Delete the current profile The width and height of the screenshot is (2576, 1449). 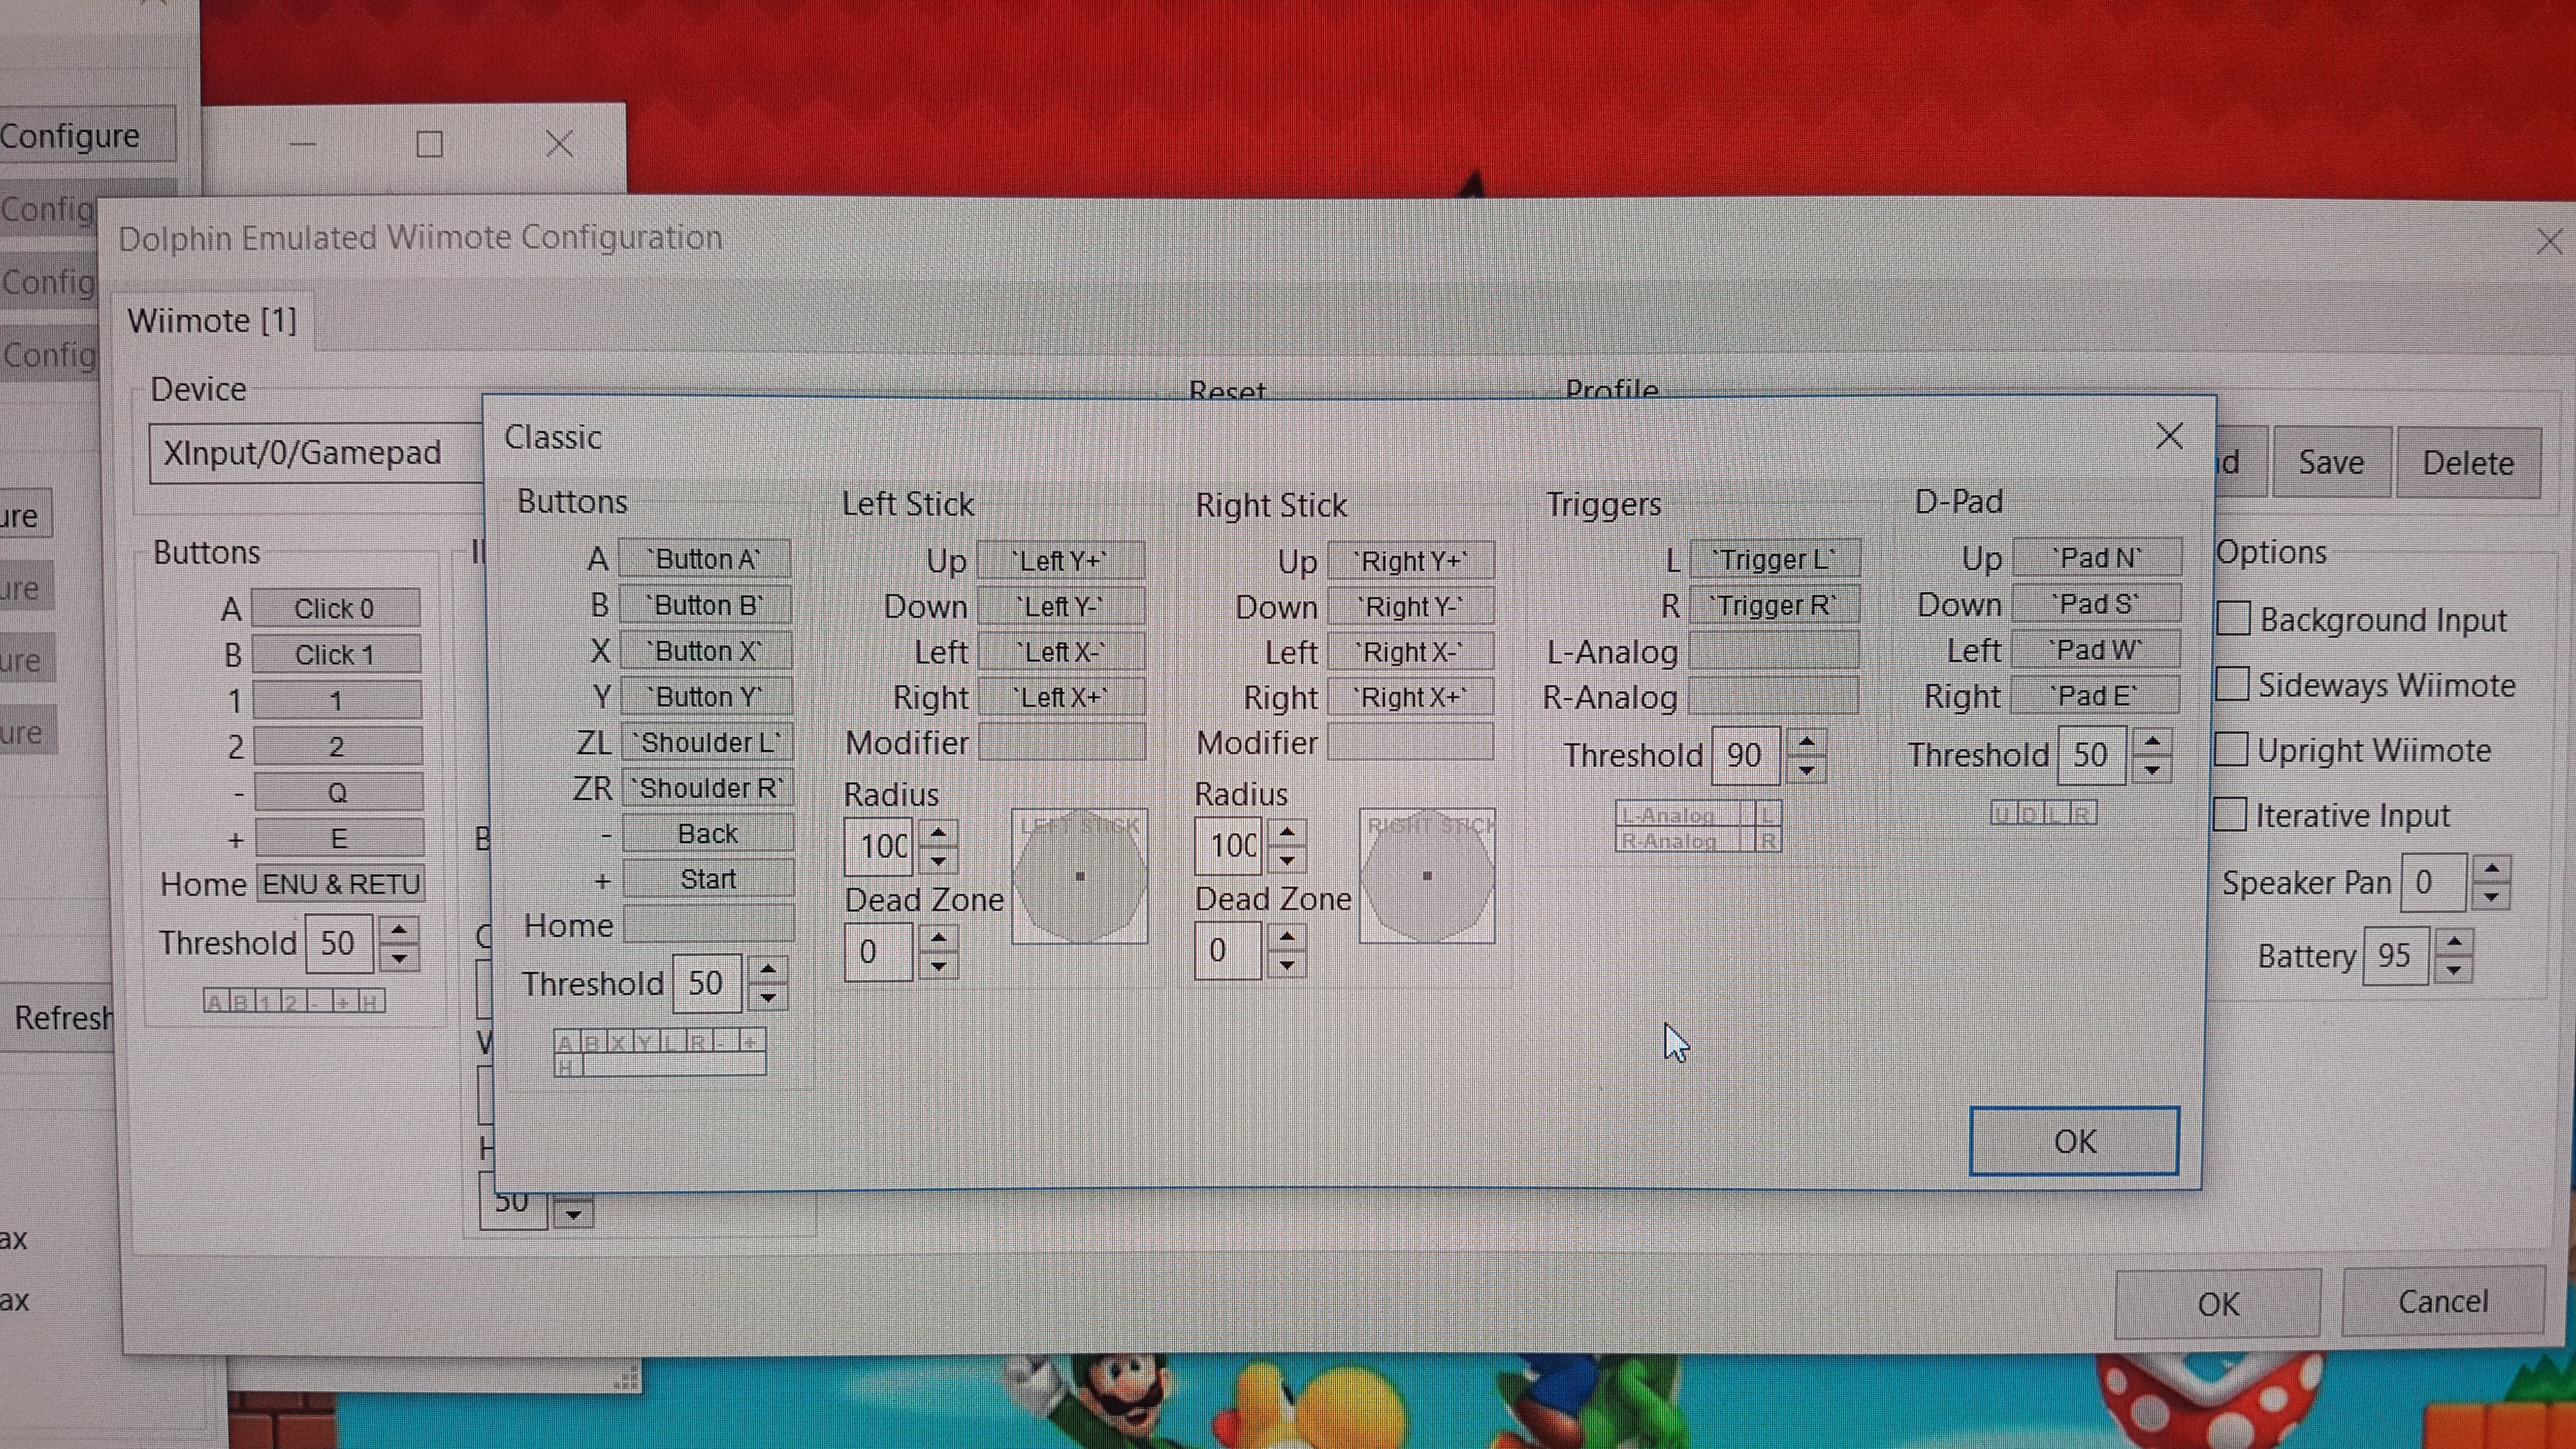coord(2468,463)
